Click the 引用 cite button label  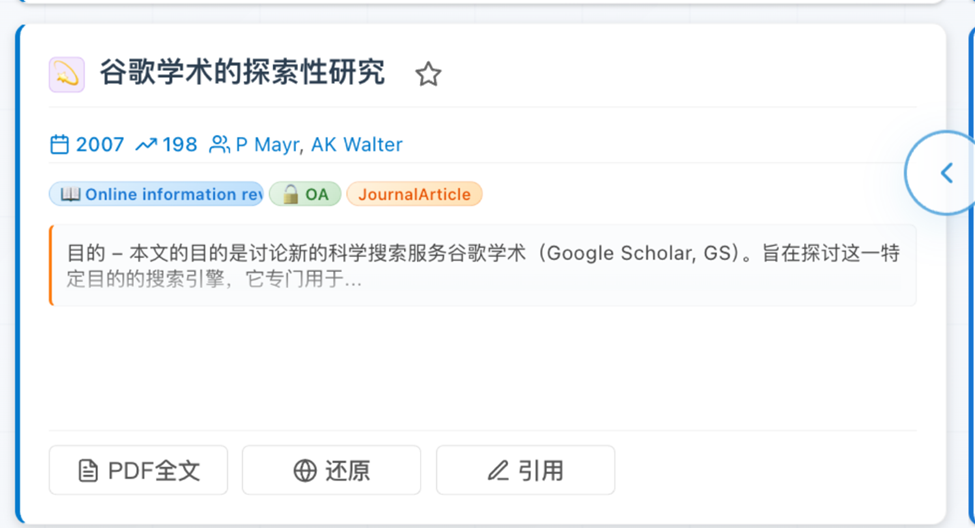[x=541, y=470]
